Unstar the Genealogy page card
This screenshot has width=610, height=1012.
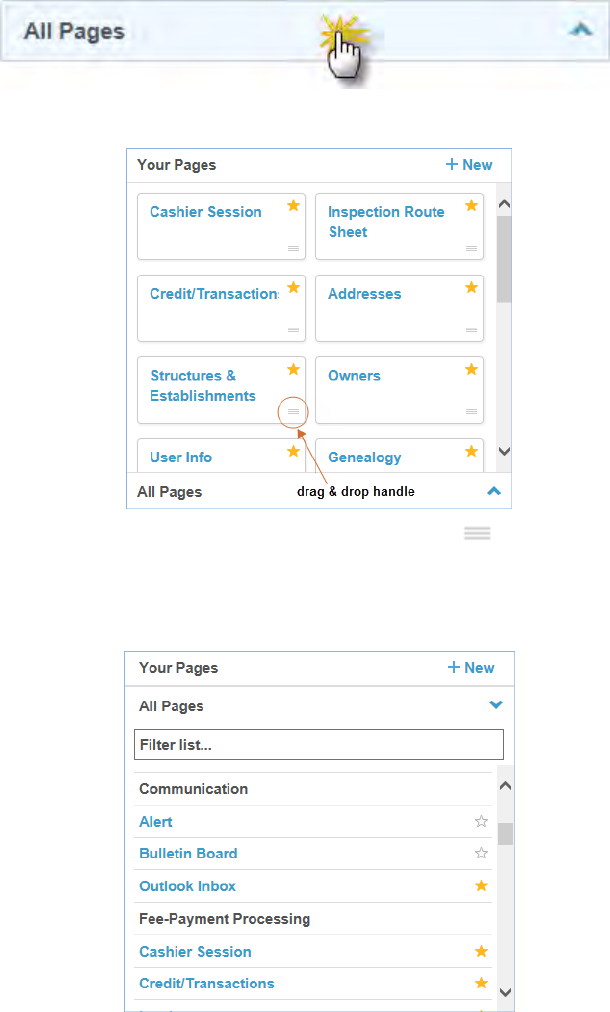click(x=471, y=452)
